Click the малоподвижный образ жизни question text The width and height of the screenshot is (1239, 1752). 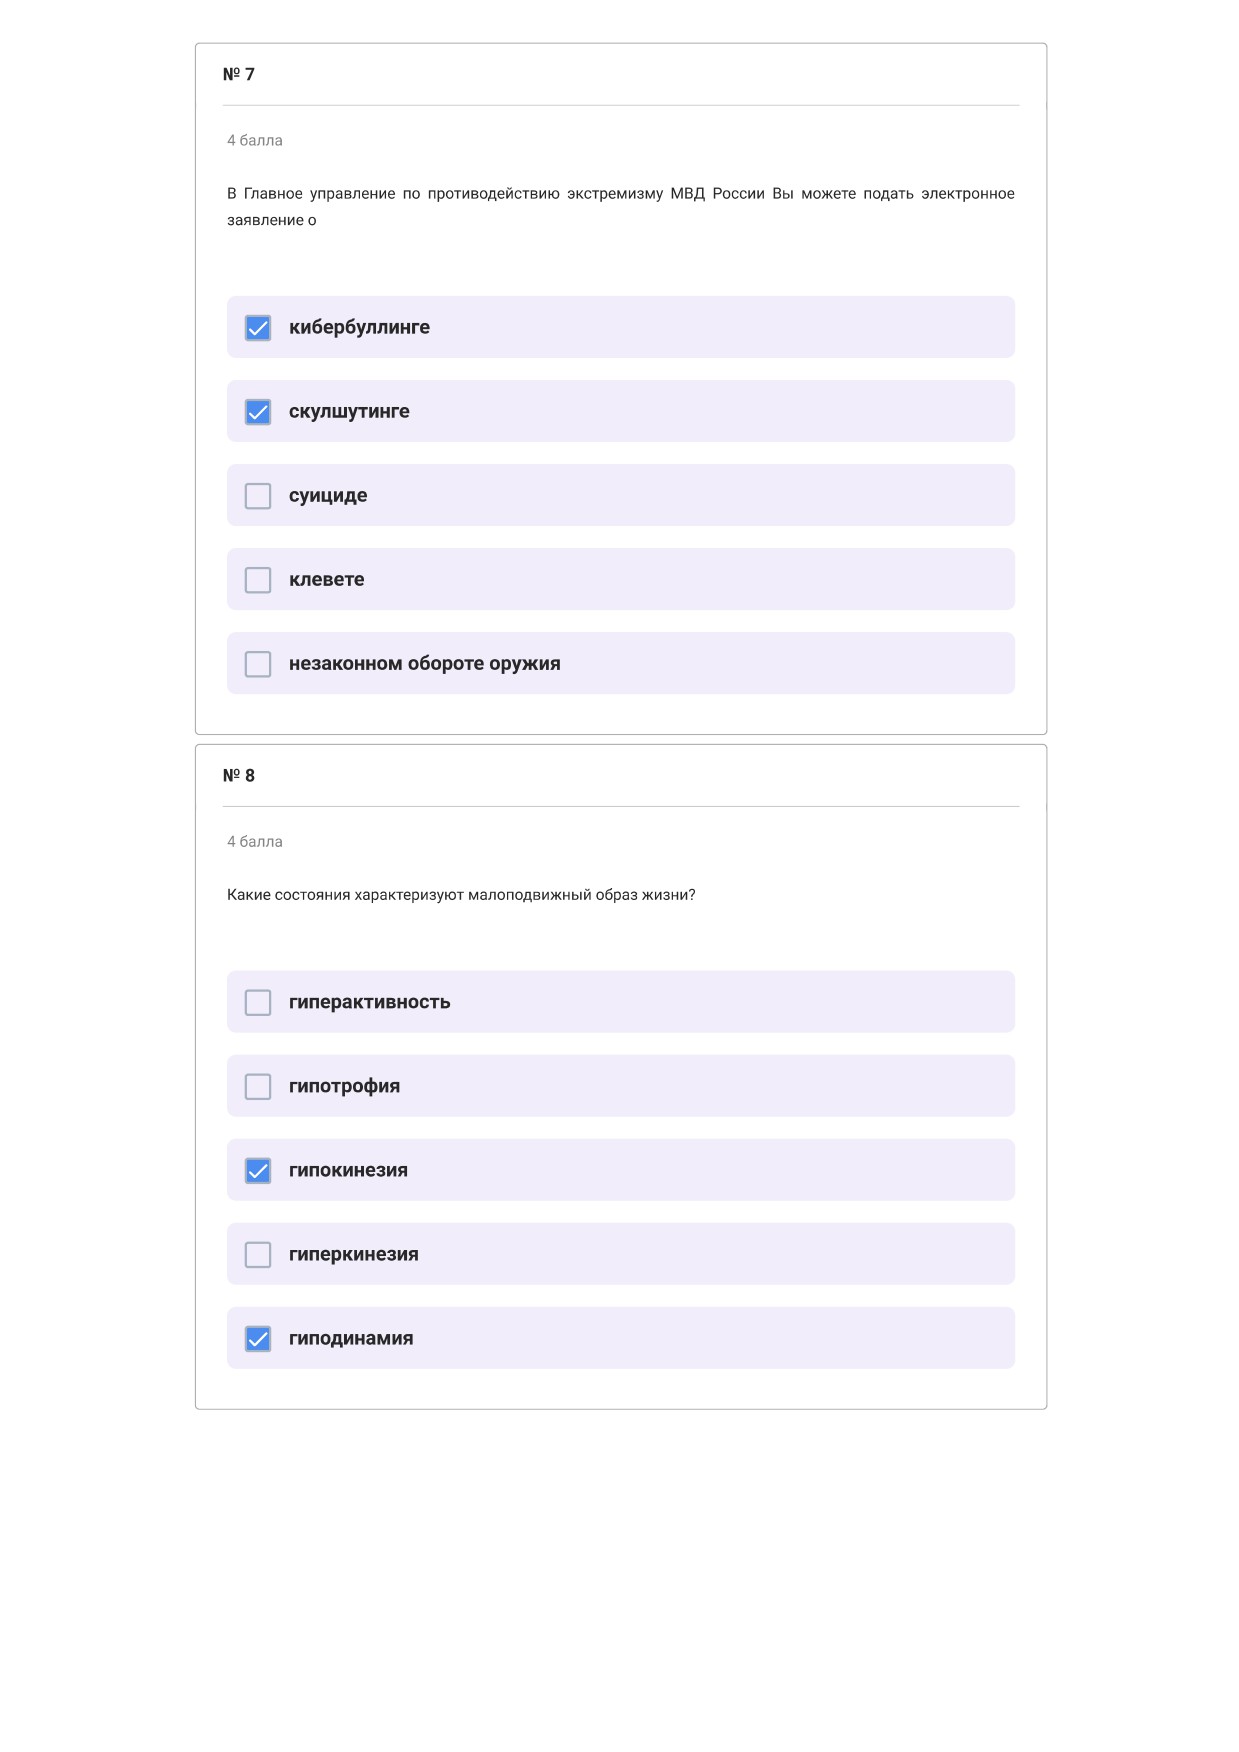[461, 895]
